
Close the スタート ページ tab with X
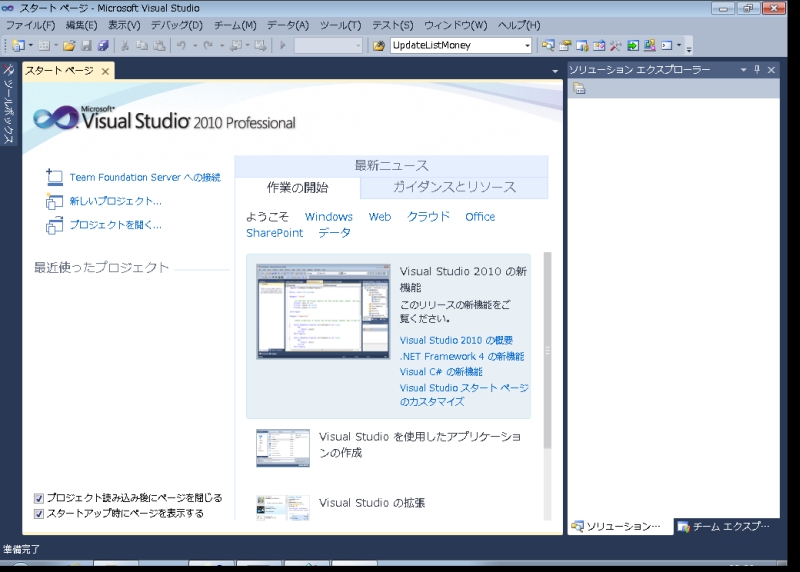pos(105,71)
